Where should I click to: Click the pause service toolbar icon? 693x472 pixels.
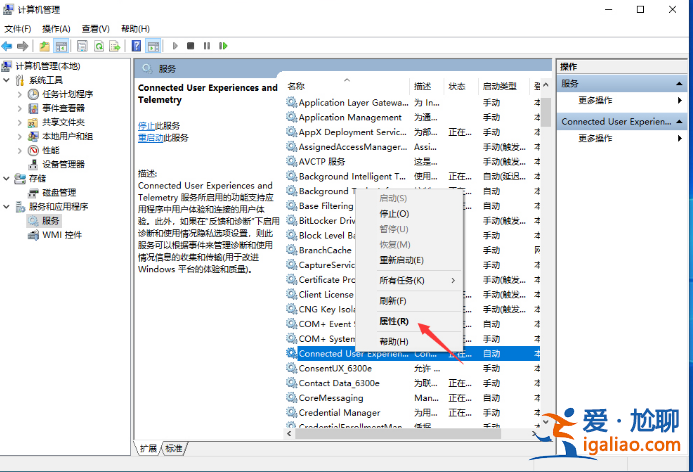[206, 46]
